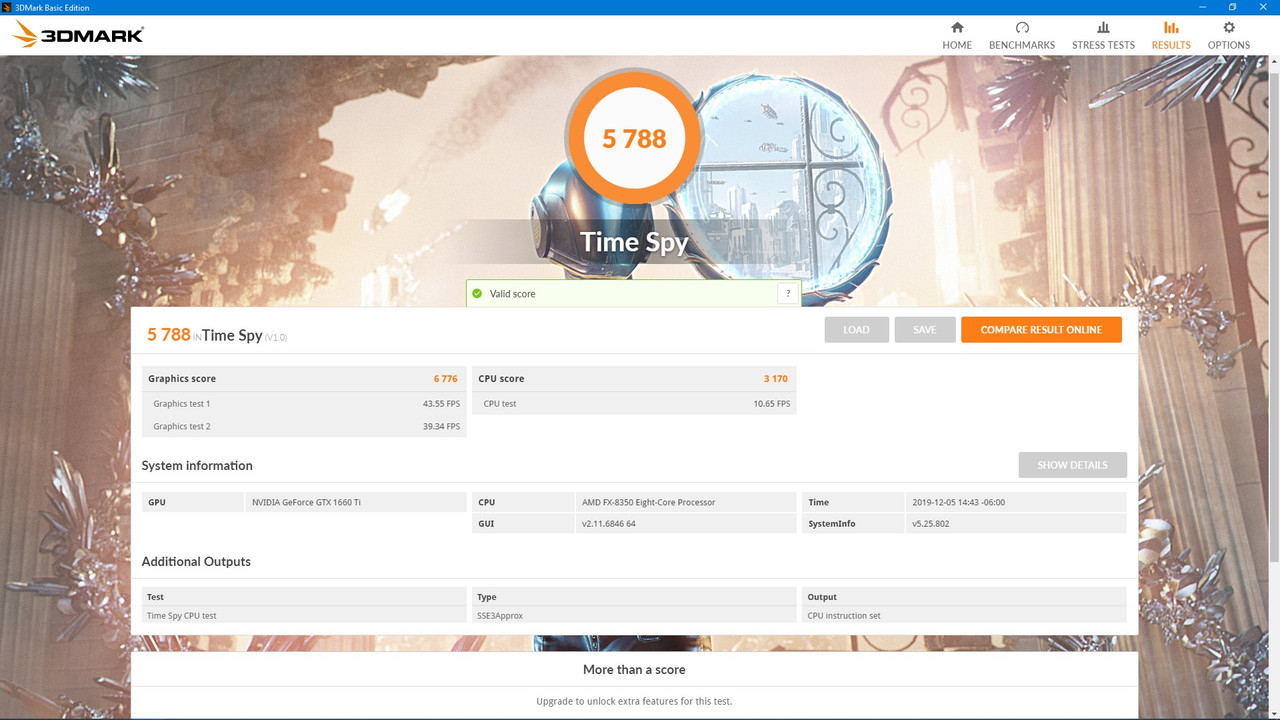
Task: Click Graphics test 1 row
Action: coord(304,403)
